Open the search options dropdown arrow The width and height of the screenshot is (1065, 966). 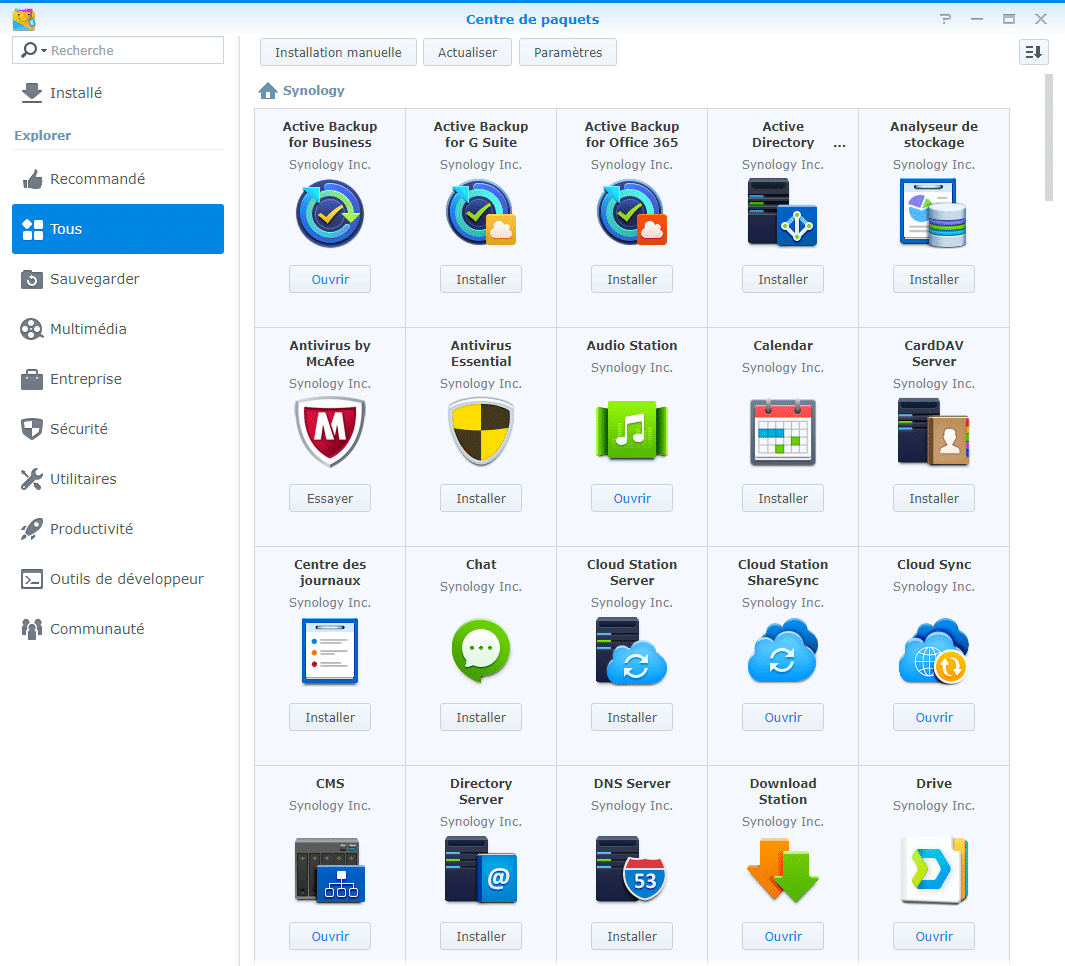44,51
